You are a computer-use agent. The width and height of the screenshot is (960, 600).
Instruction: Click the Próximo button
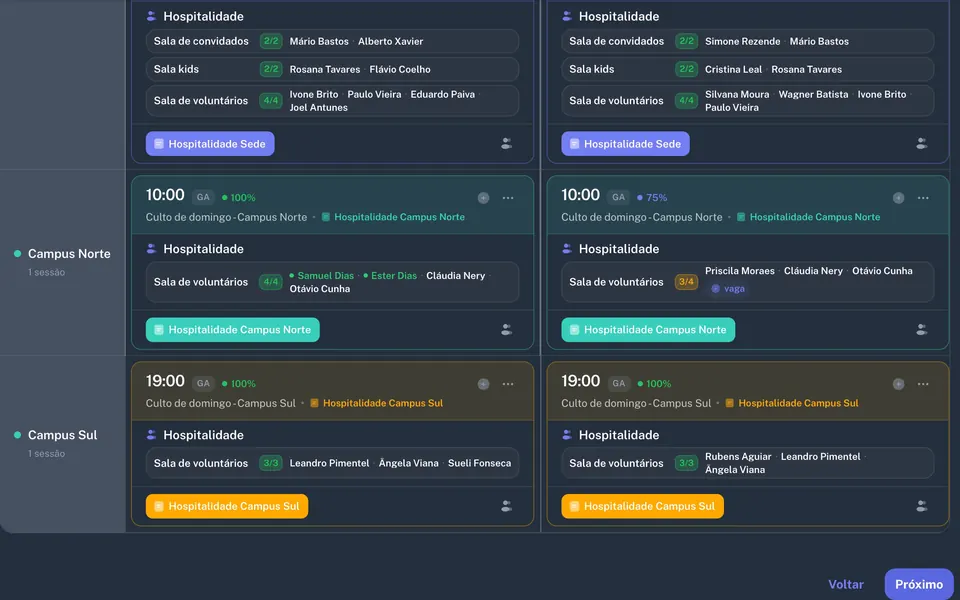point(919,584)
